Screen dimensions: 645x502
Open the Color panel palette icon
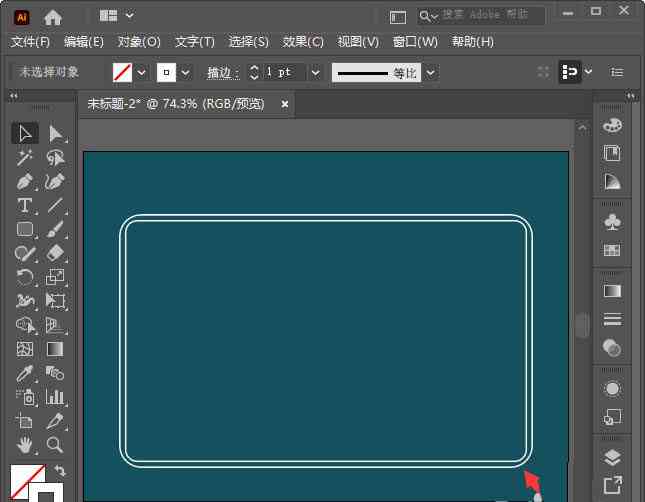click(x=613, y=126)
